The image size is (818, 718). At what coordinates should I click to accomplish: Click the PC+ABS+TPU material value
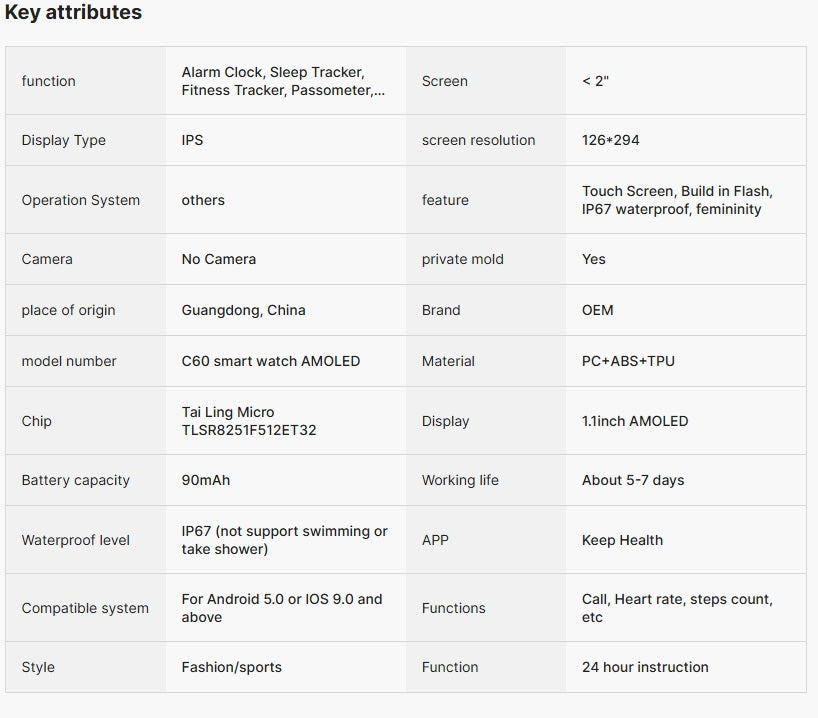[x=628, y=361]
